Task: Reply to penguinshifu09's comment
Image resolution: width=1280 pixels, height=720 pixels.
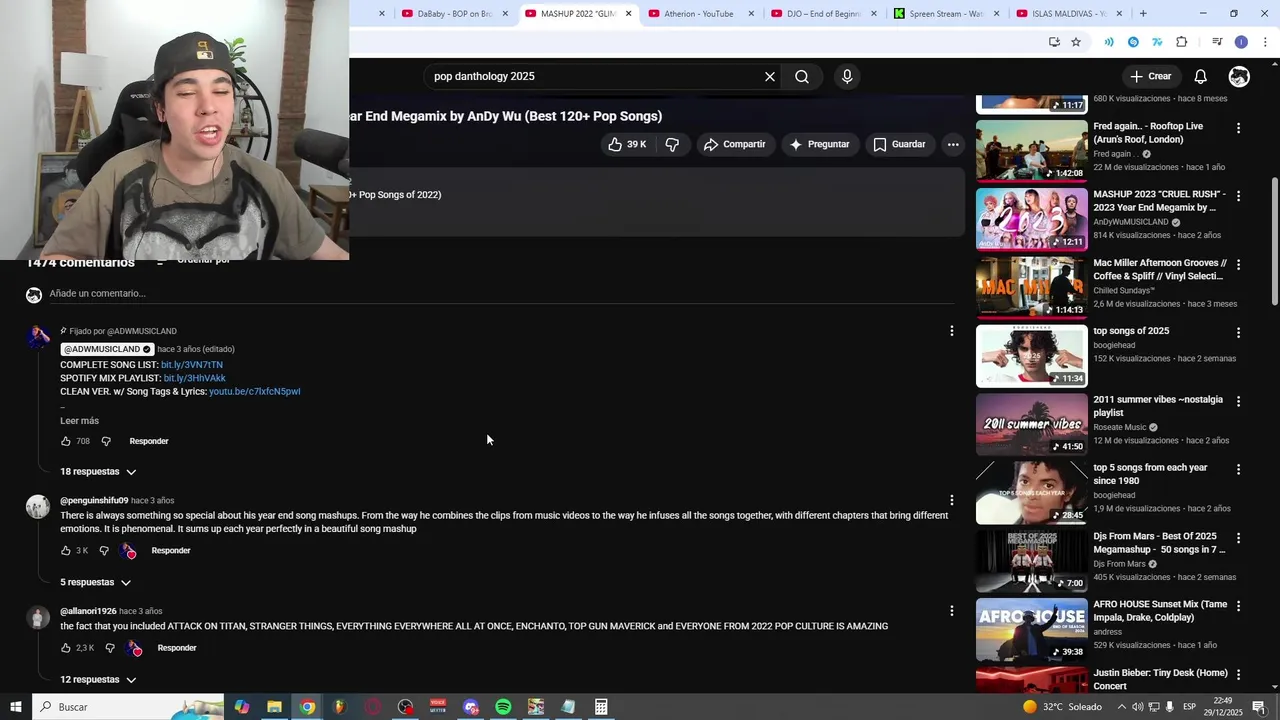Action: (171, 551)
